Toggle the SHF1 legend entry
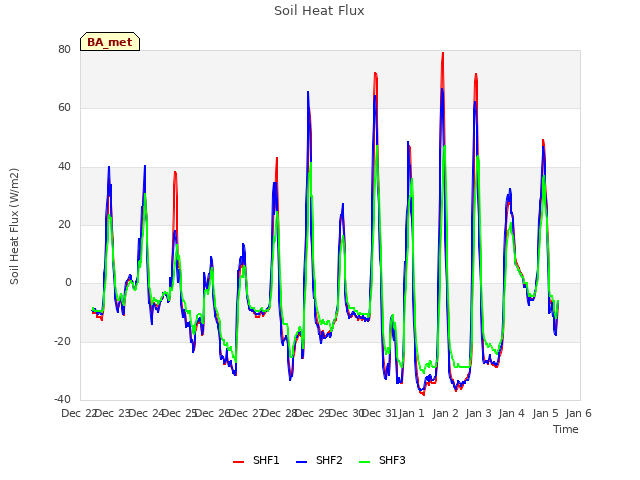This screenshot has height=480, width=640. coord(256,460)
